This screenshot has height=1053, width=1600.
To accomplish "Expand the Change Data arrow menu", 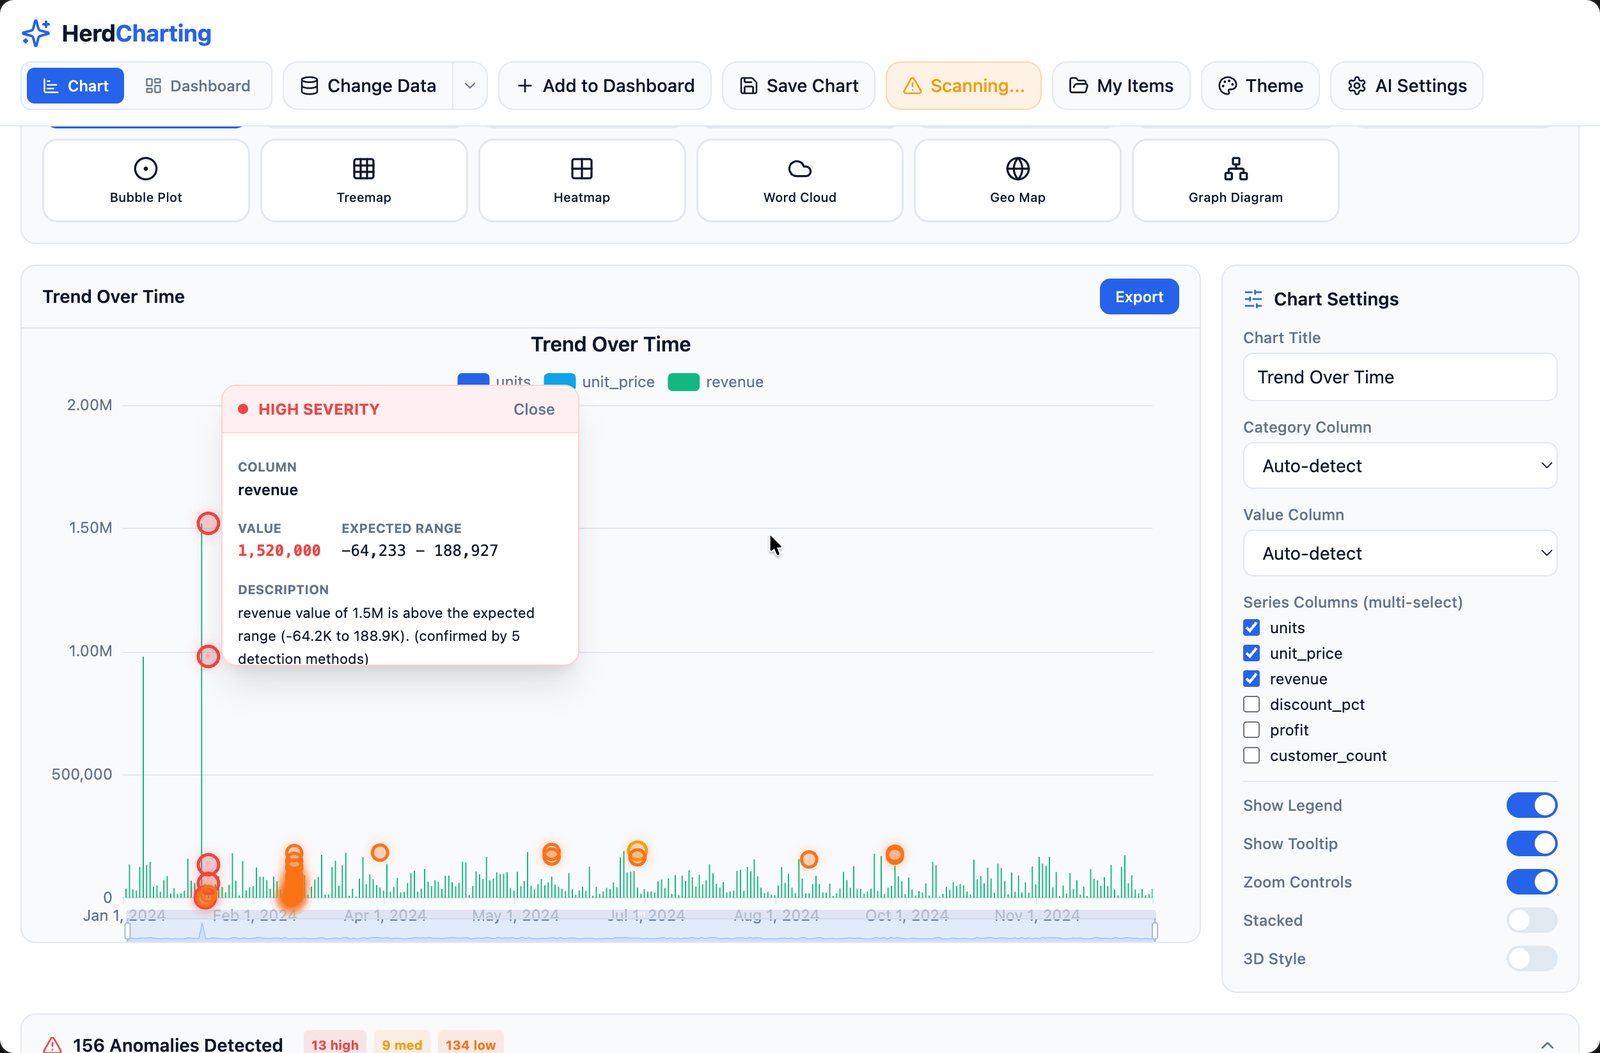I will [x=470, y=86].
